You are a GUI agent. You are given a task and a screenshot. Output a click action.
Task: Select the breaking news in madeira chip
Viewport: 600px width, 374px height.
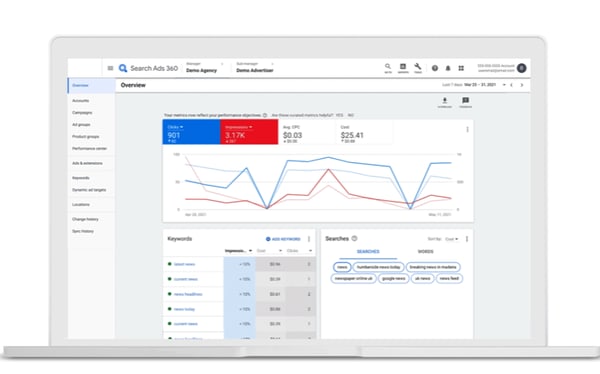click(433, 267)
